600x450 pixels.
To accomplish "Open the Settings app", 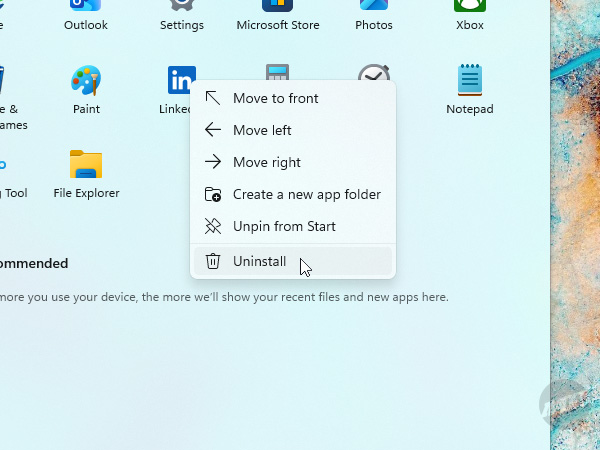I will tap(181, 8).
